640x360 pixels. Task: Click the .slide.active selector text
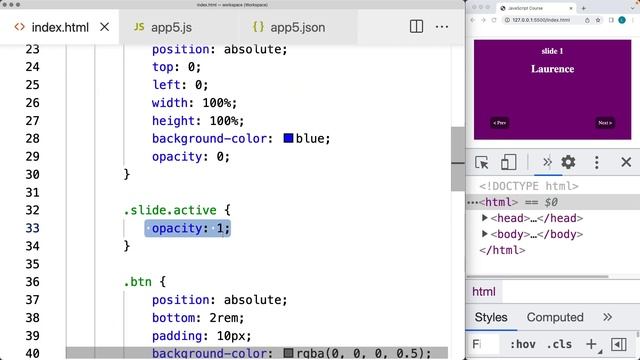point(170,210)
